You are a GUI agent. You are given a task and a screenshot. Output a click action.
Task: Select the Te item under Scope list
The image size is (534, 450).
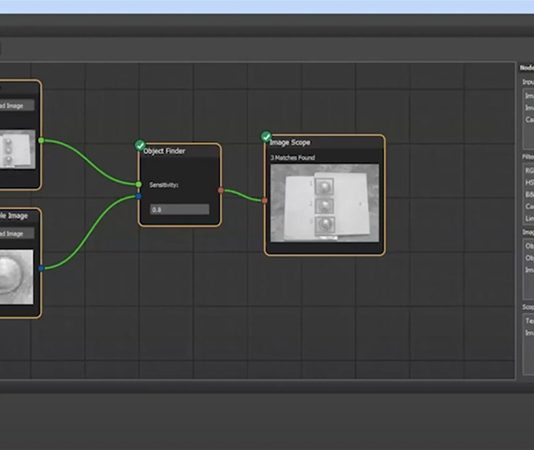529,321
